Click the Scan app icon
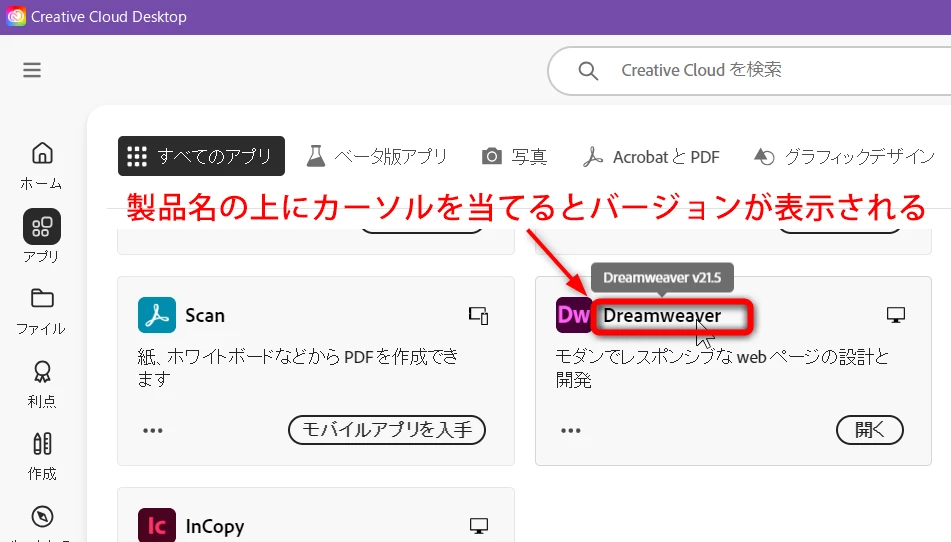This screenshot has height=542, width=951. (157, 315)
